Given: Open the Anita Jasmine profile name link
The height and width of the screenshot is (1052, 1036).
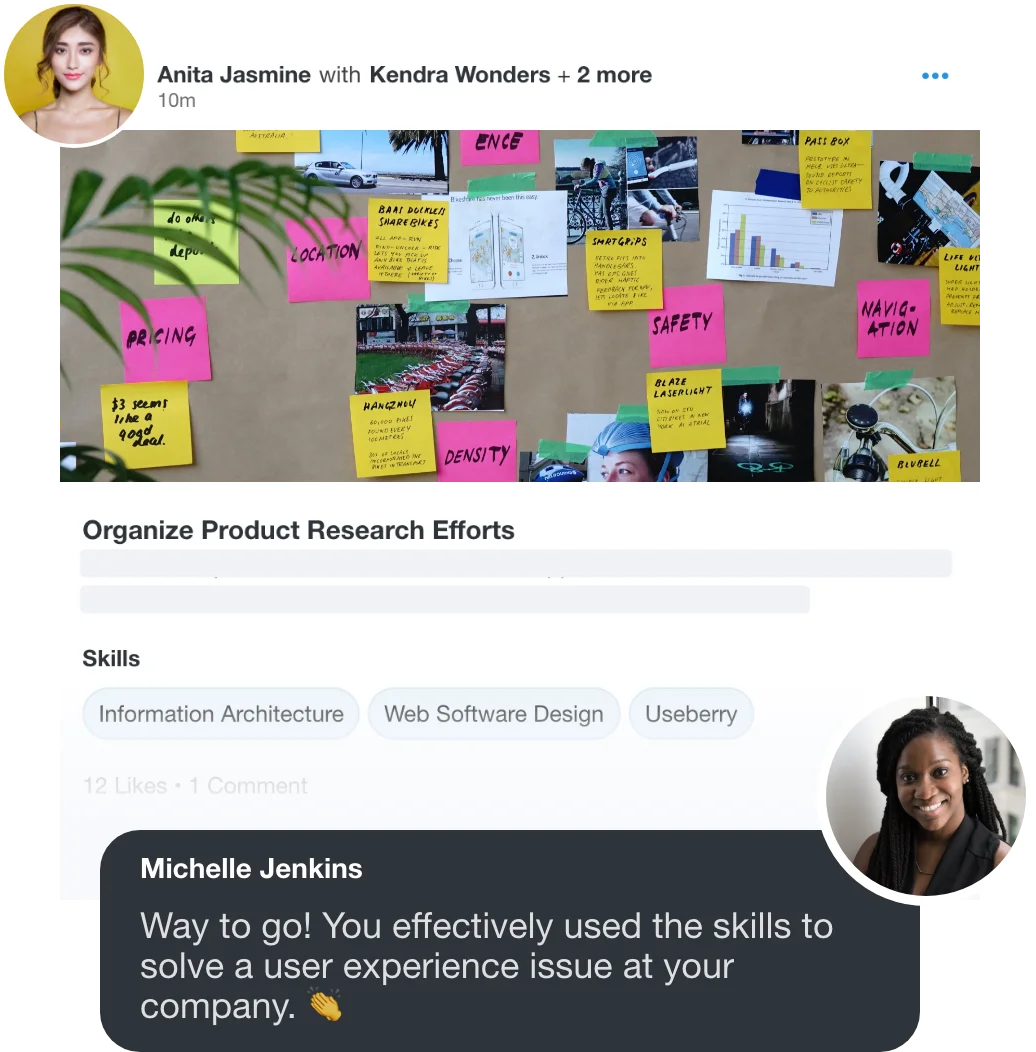Looking at the screenshot, I should 234,74.
